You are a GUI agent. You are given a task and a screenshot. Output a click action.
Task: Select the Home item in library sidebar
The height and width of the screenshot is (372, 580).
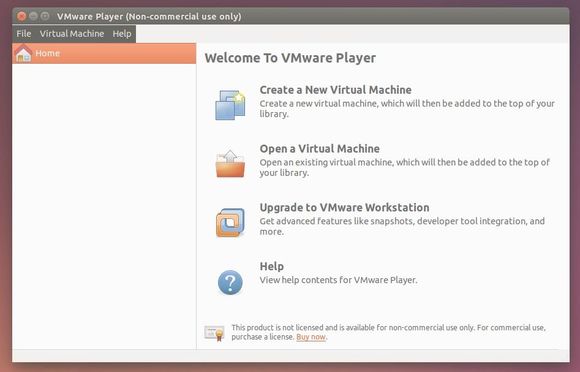click(104, 53)
